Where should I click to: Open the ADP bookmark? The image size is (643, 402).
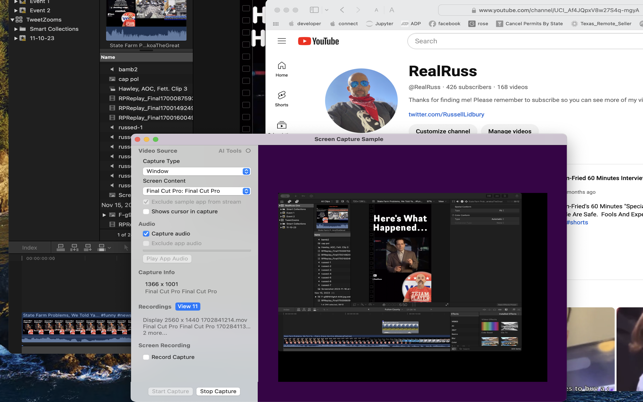pos(411,24)
